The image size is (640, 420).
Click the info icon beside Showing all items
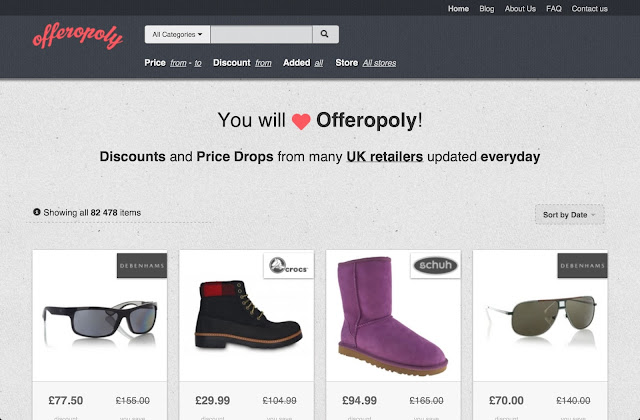37,212
